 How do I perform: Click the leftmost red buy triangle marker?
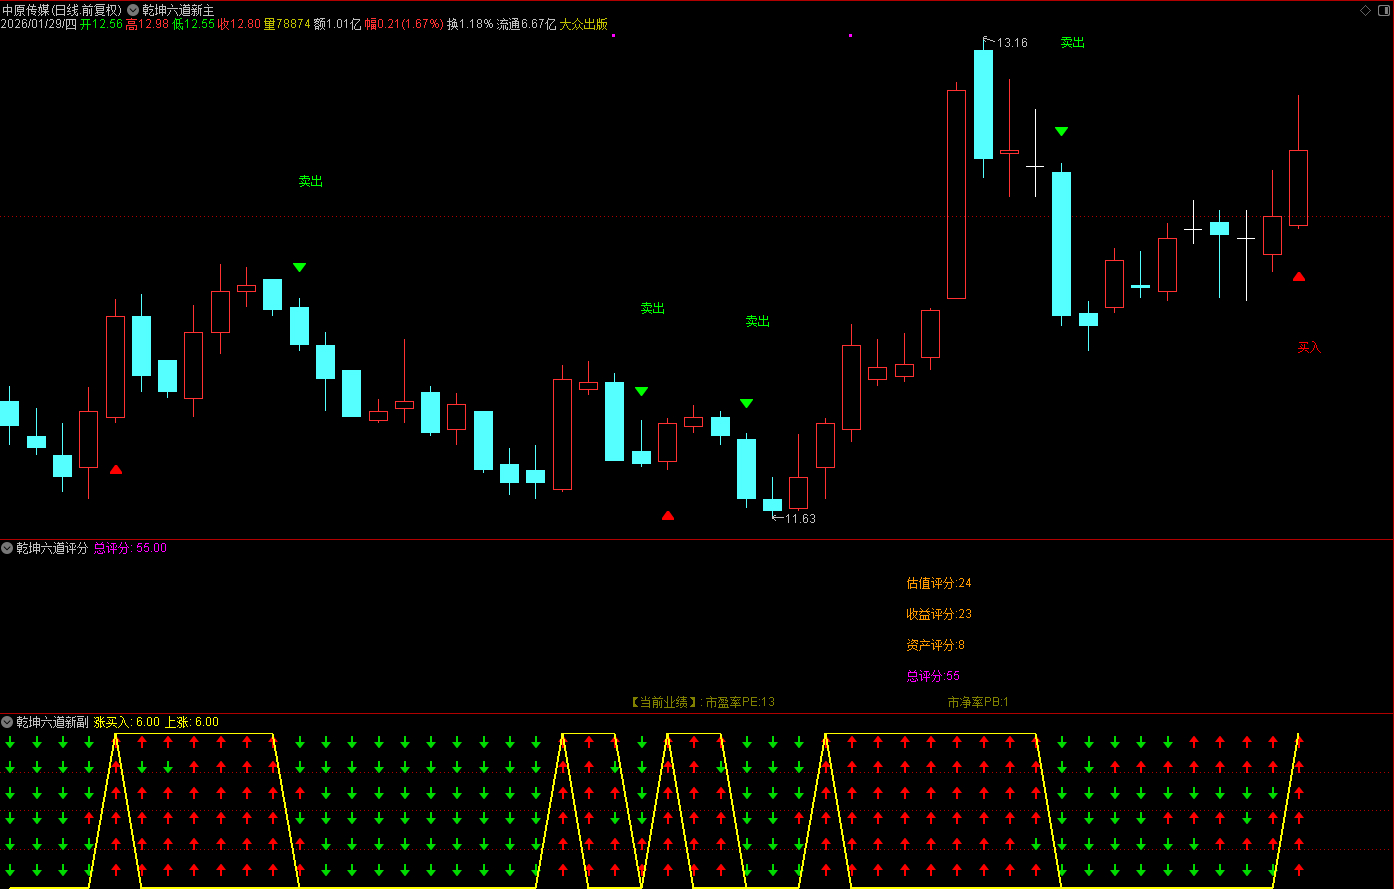point(116,469)
